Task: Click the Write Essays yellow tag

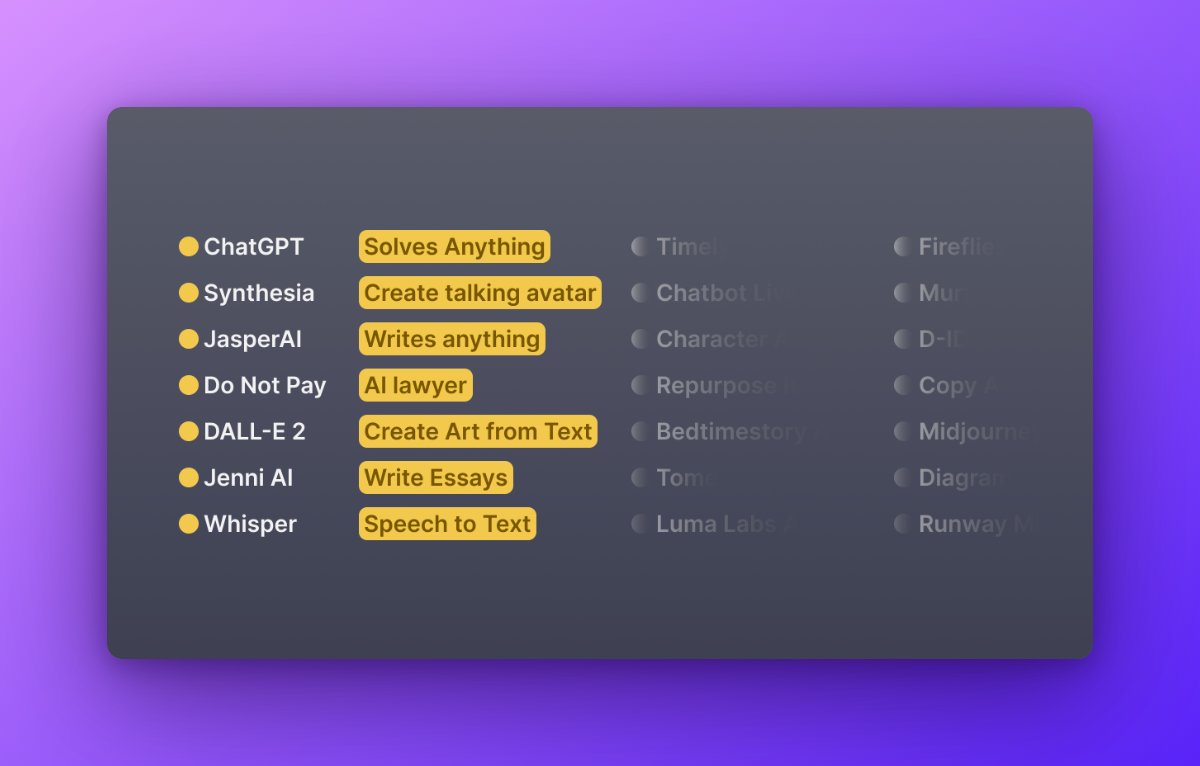Action: pos(436,477)
